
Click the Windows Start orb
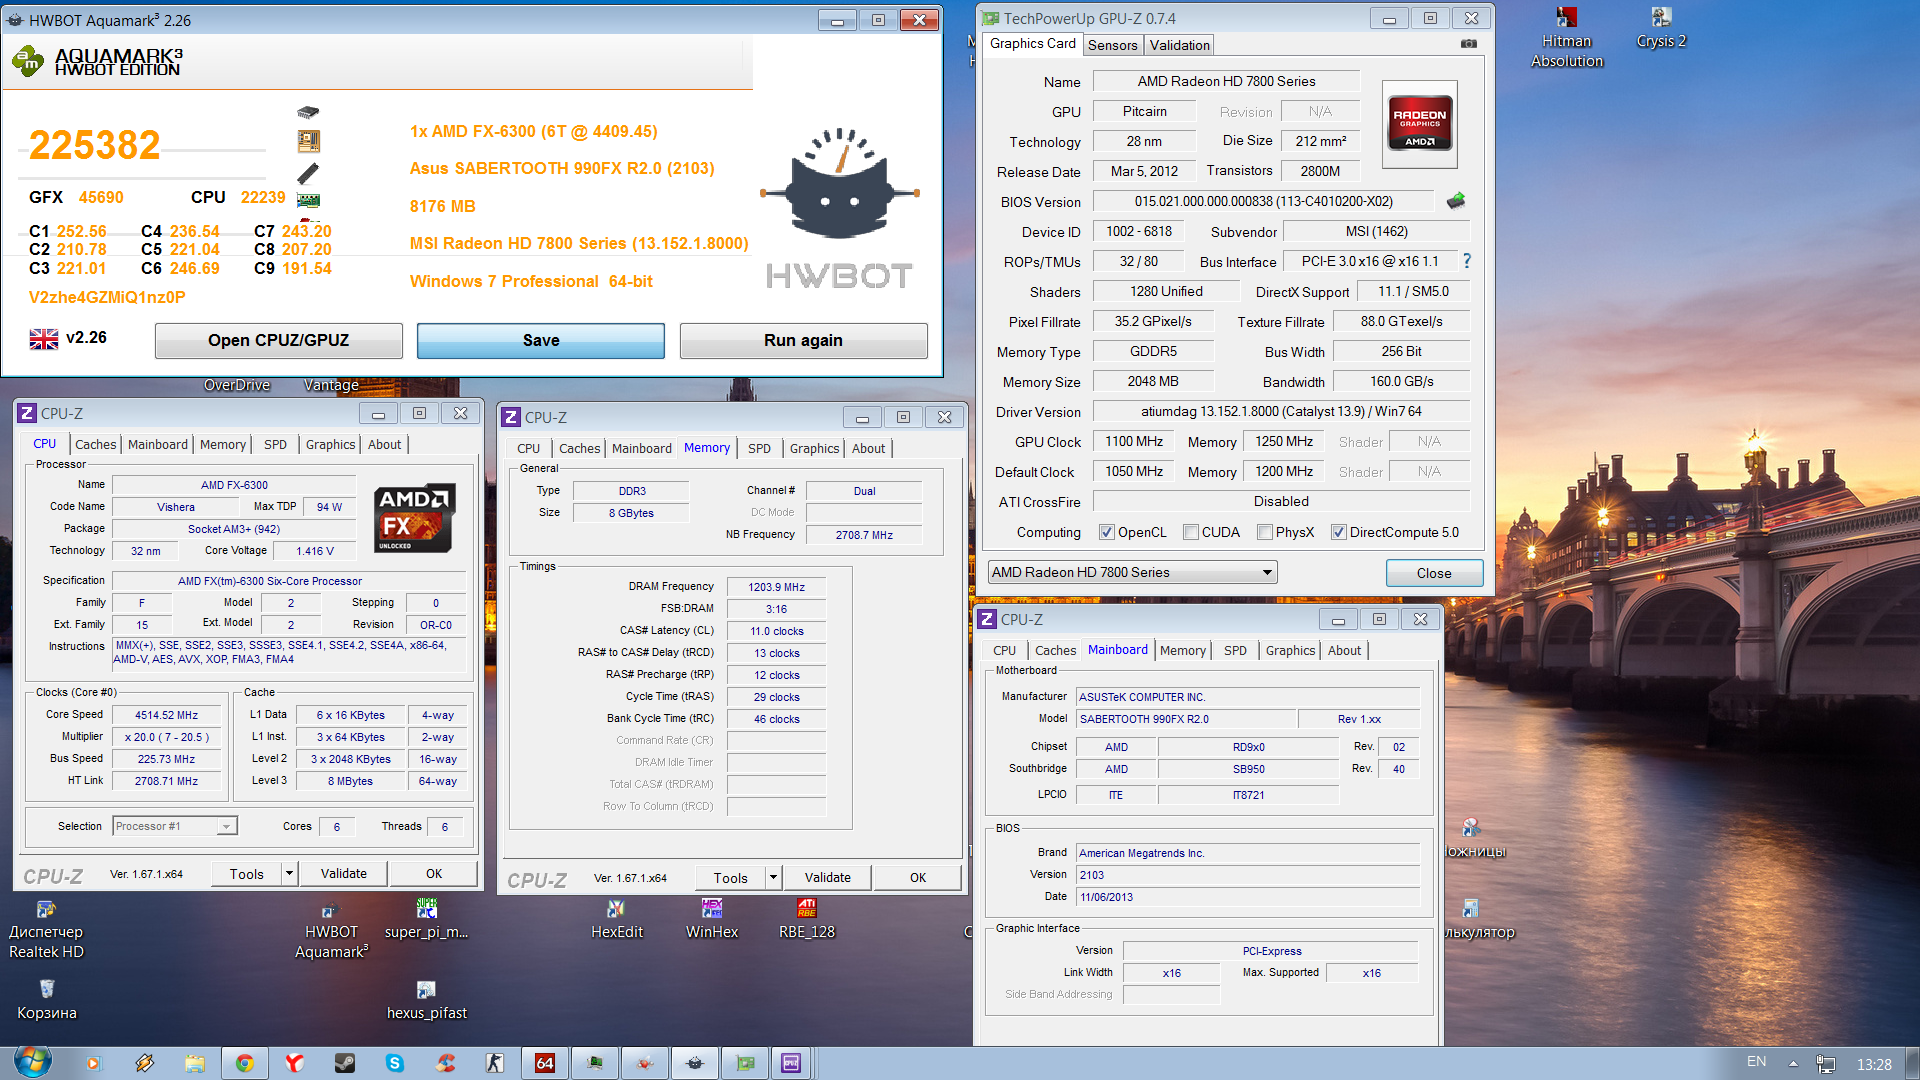33,1062
